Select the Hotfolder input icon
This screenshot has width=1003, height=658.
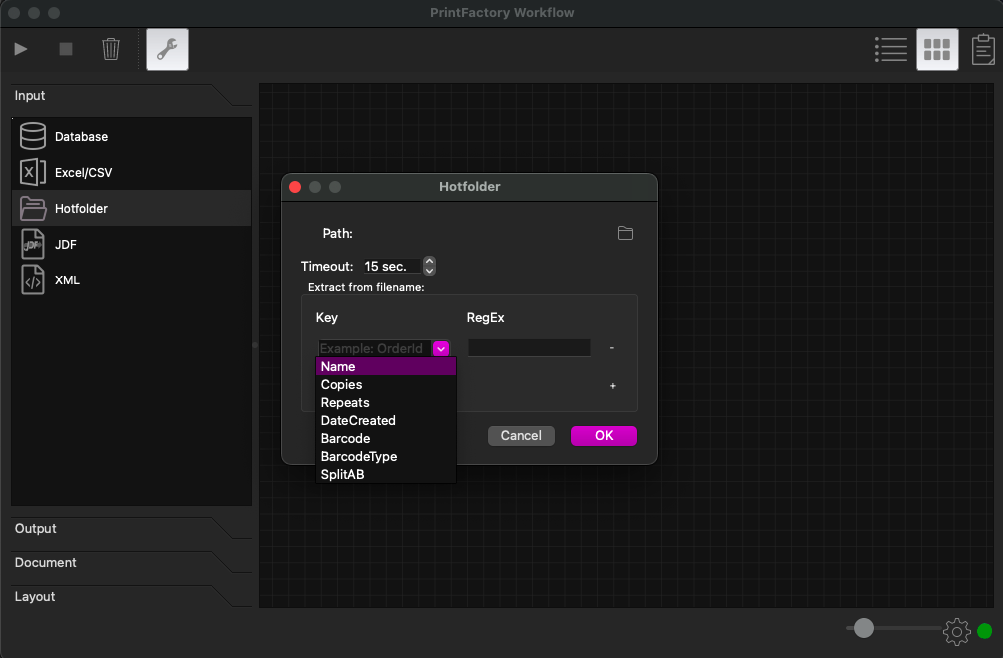33,208
